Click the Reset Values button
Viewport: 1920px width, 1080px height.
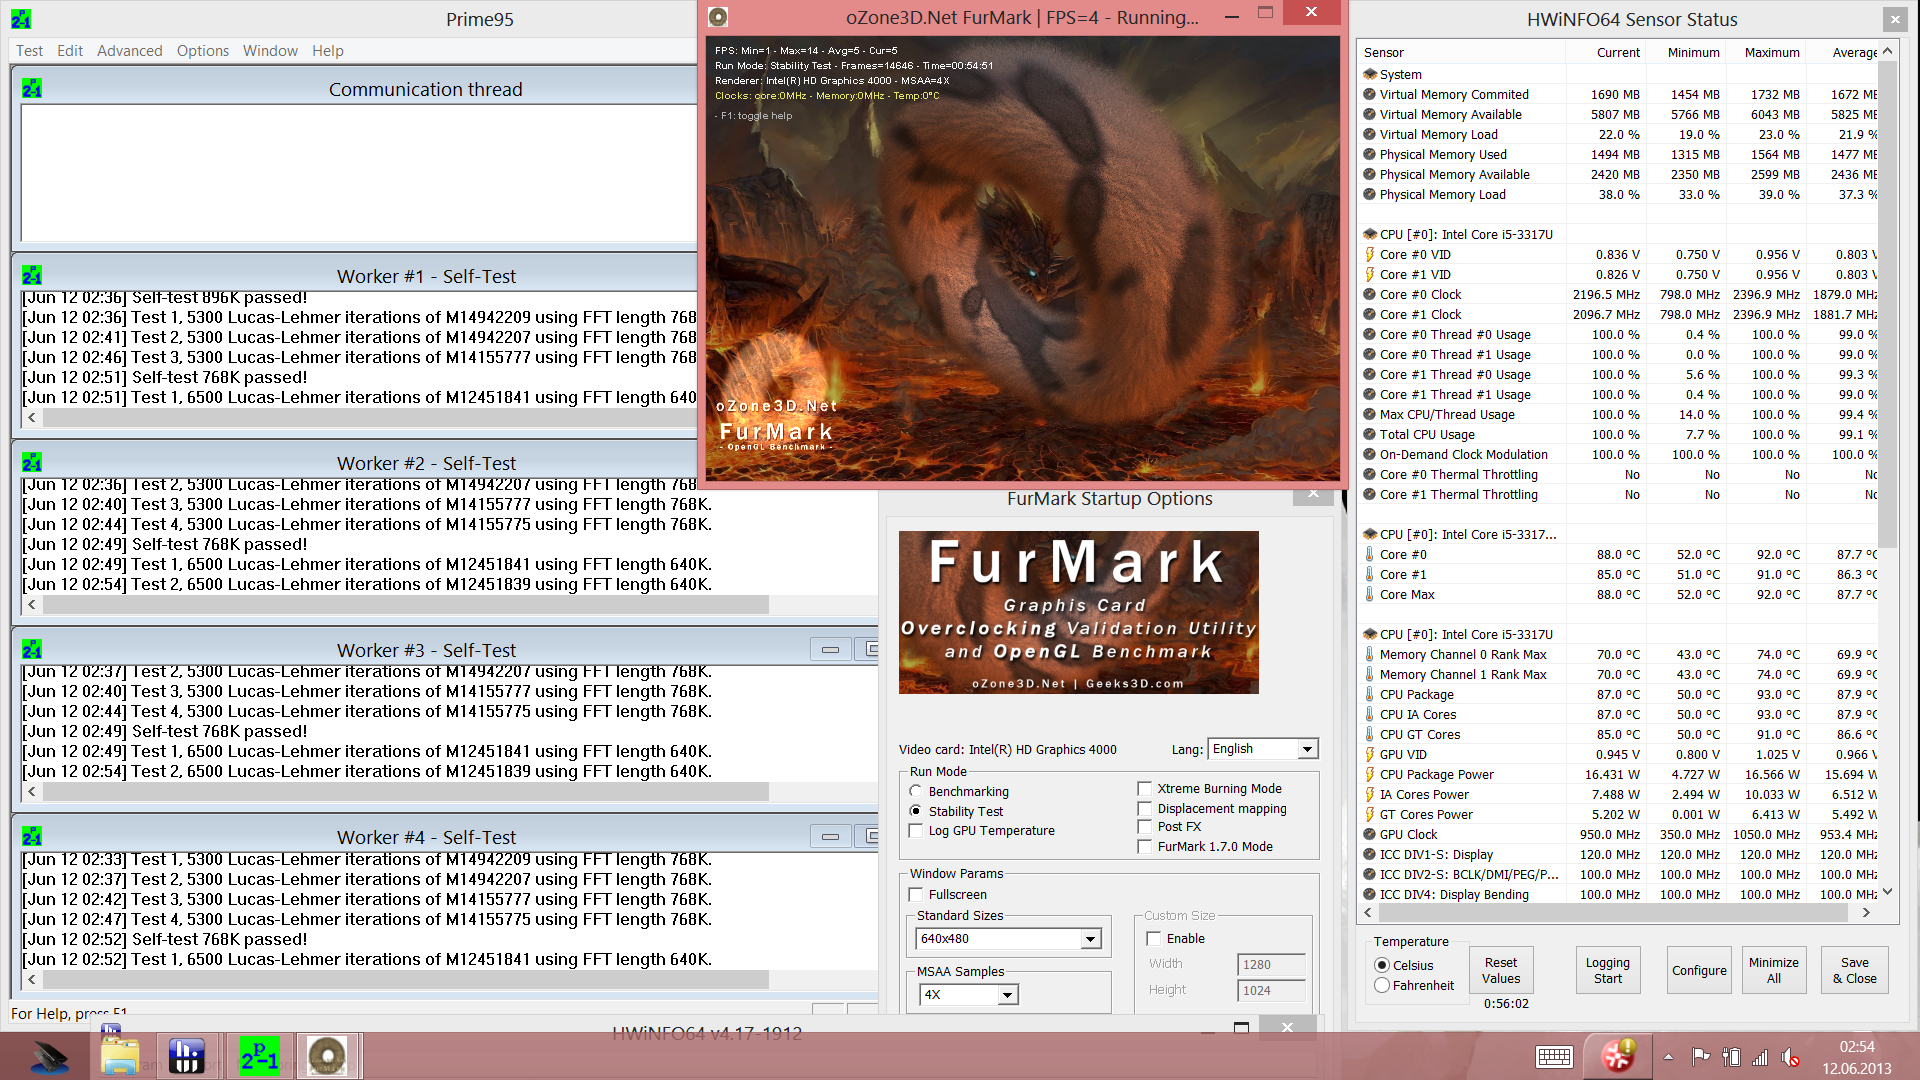click(x=1501, y=970)
